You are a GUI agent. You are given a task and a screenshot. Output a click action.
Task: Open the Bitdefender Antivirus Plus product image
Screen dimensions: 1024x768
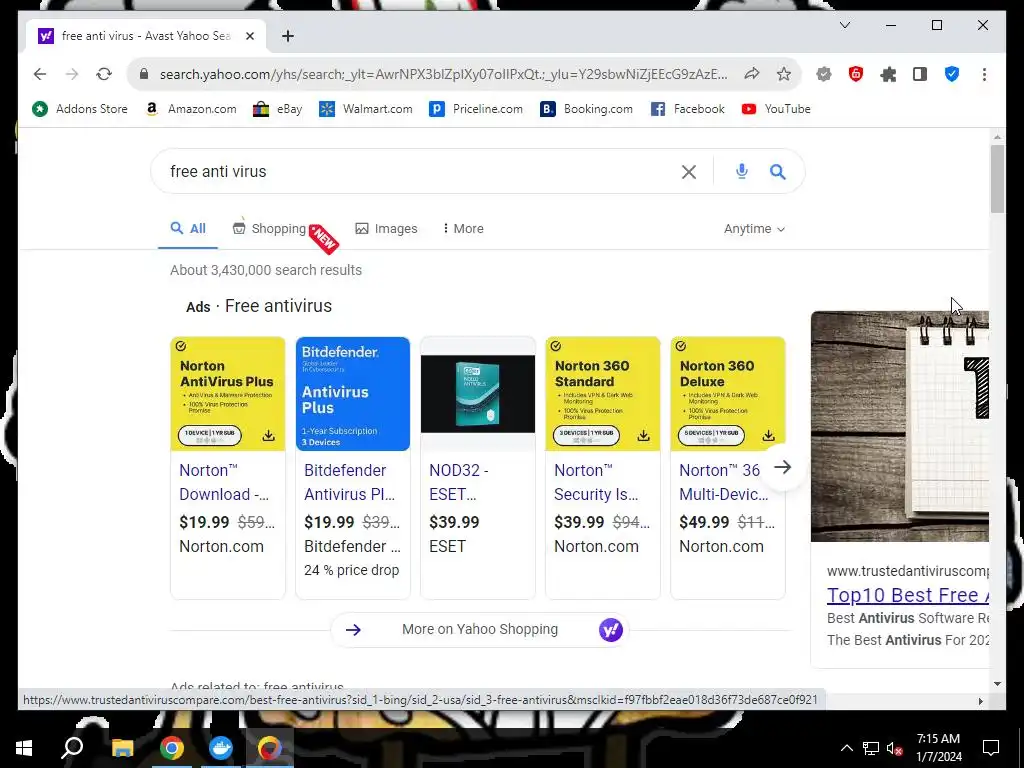(x=353, y=394)
